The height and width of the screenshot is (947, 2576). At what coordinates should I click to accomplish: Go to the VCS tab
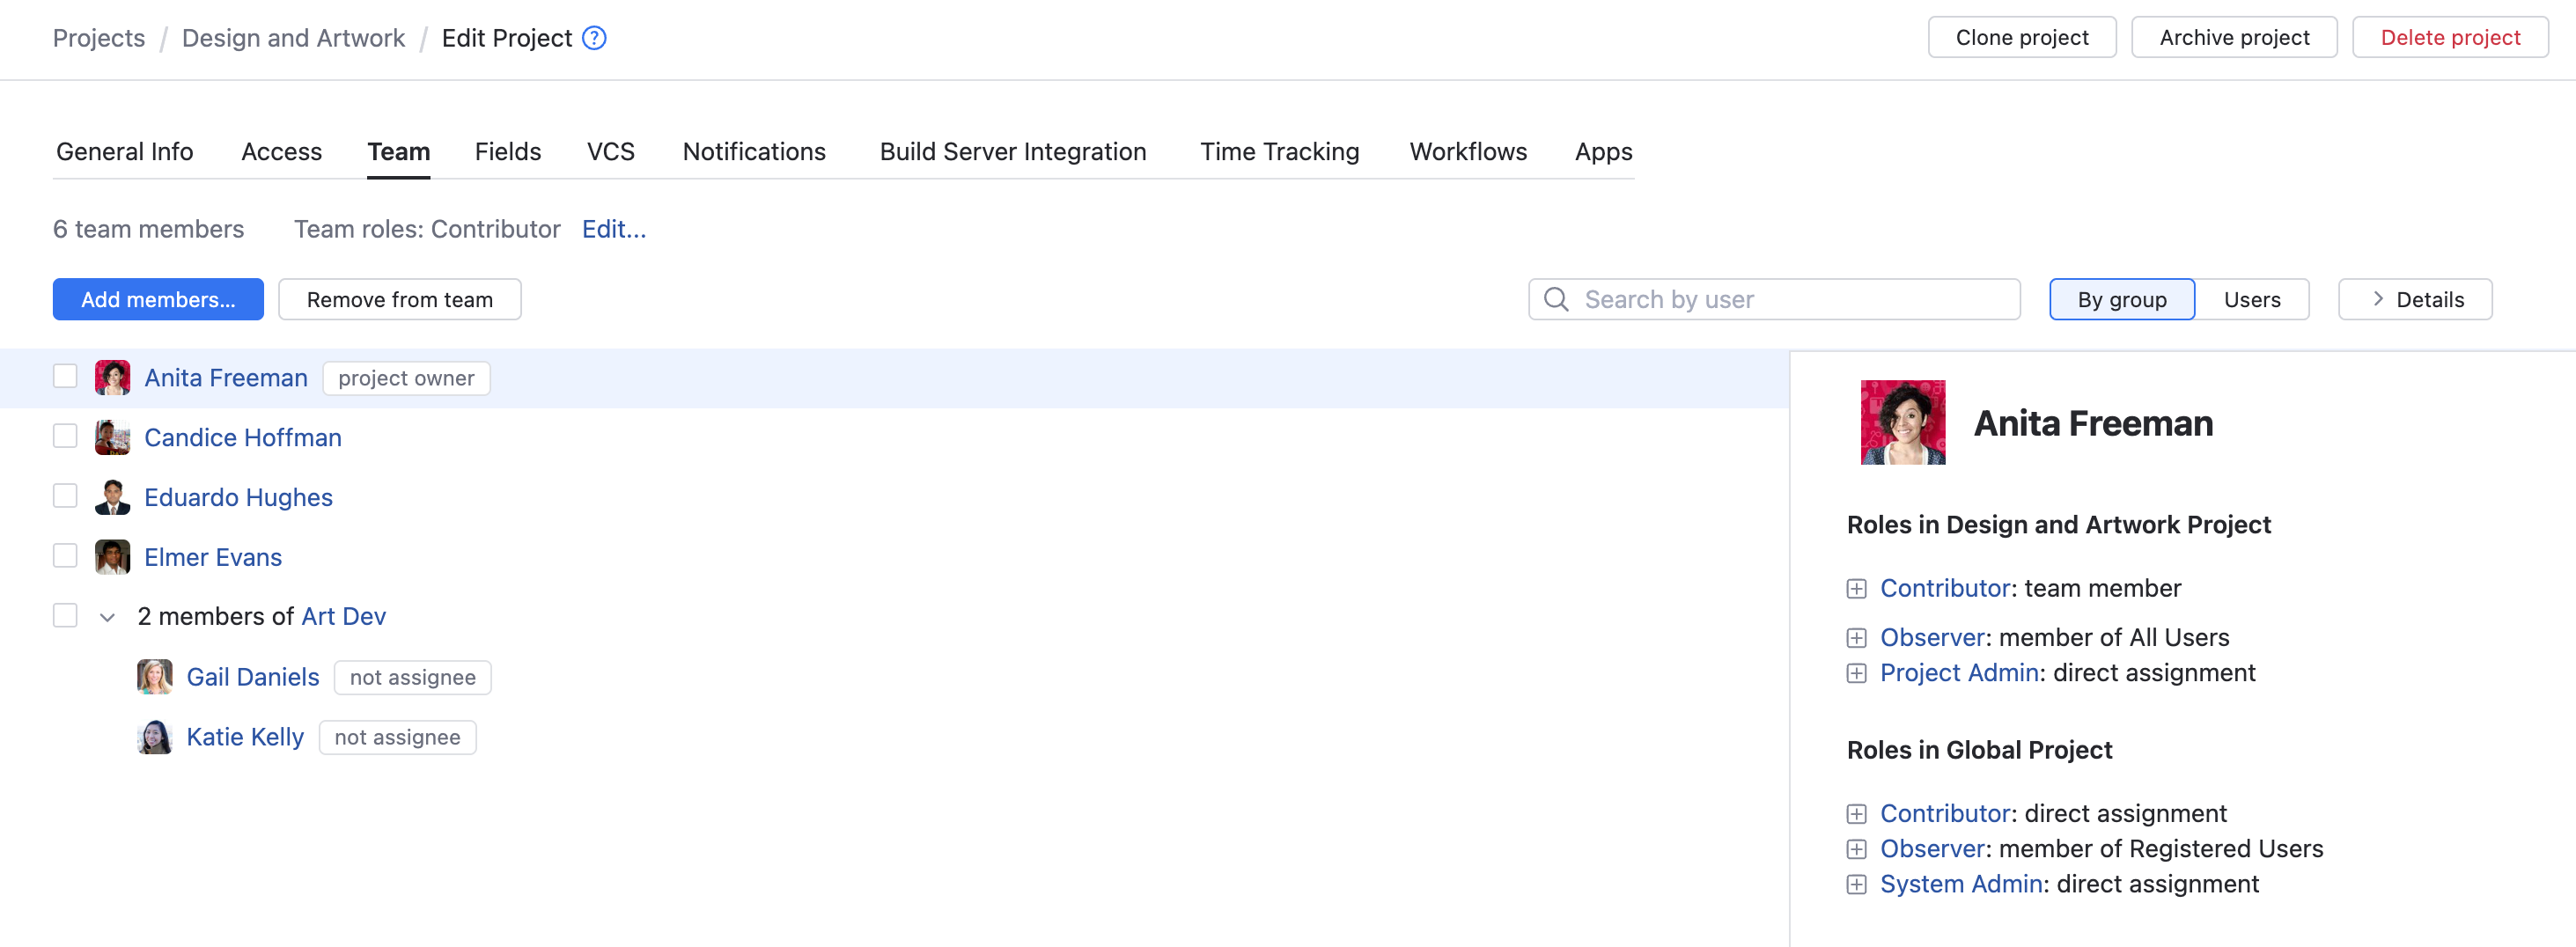(611, 152)
